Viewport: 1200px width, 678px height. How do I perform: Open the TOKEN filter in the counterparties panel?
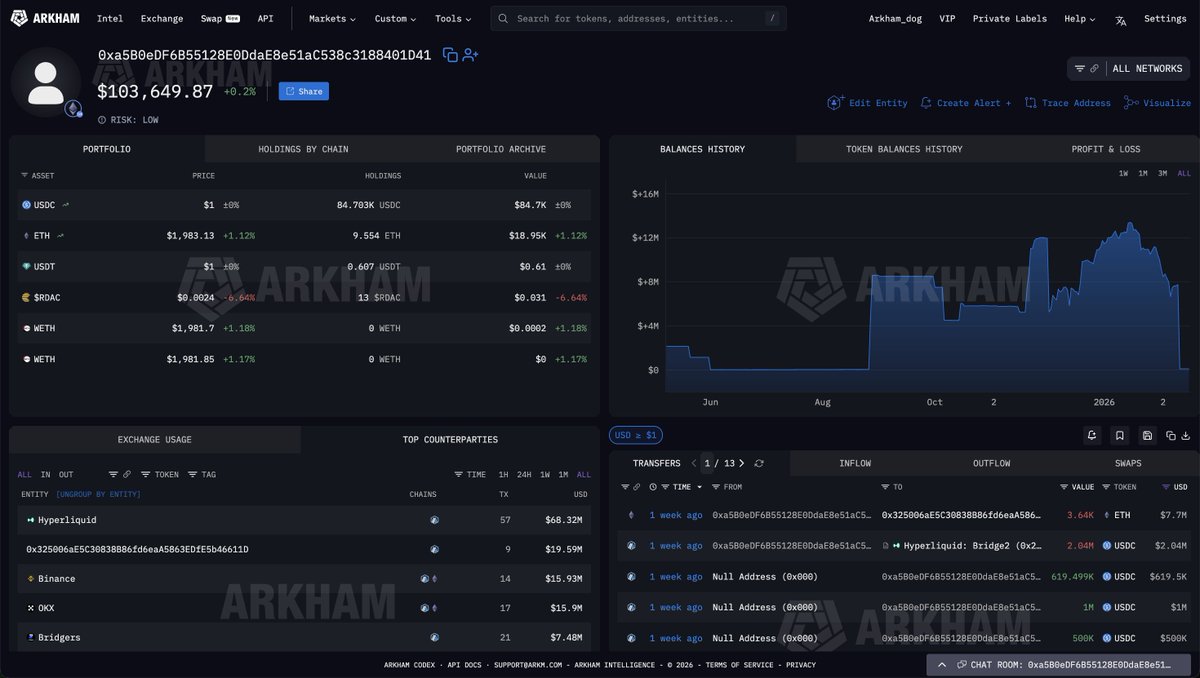[160, 474]
